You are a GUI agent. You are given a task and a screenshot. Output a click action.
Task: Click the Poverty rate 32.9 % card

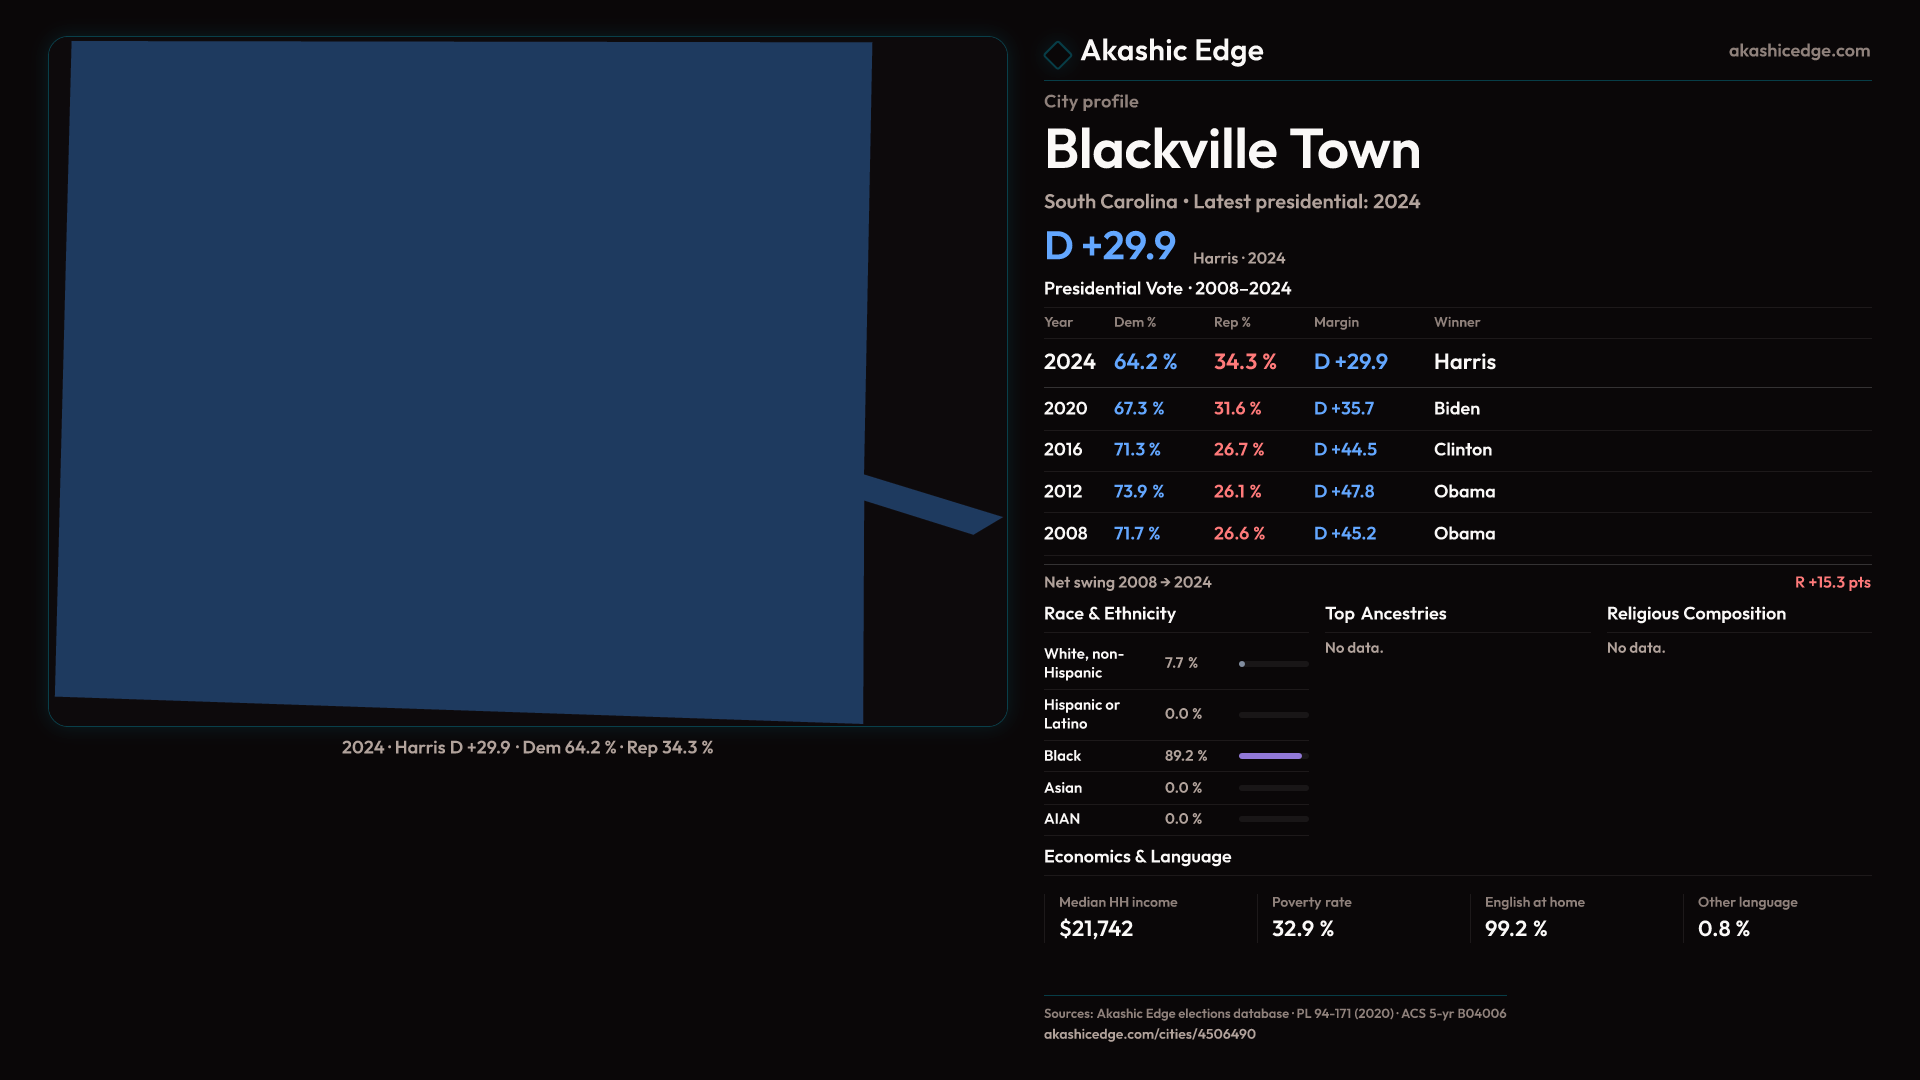[x=1311, y=917]
